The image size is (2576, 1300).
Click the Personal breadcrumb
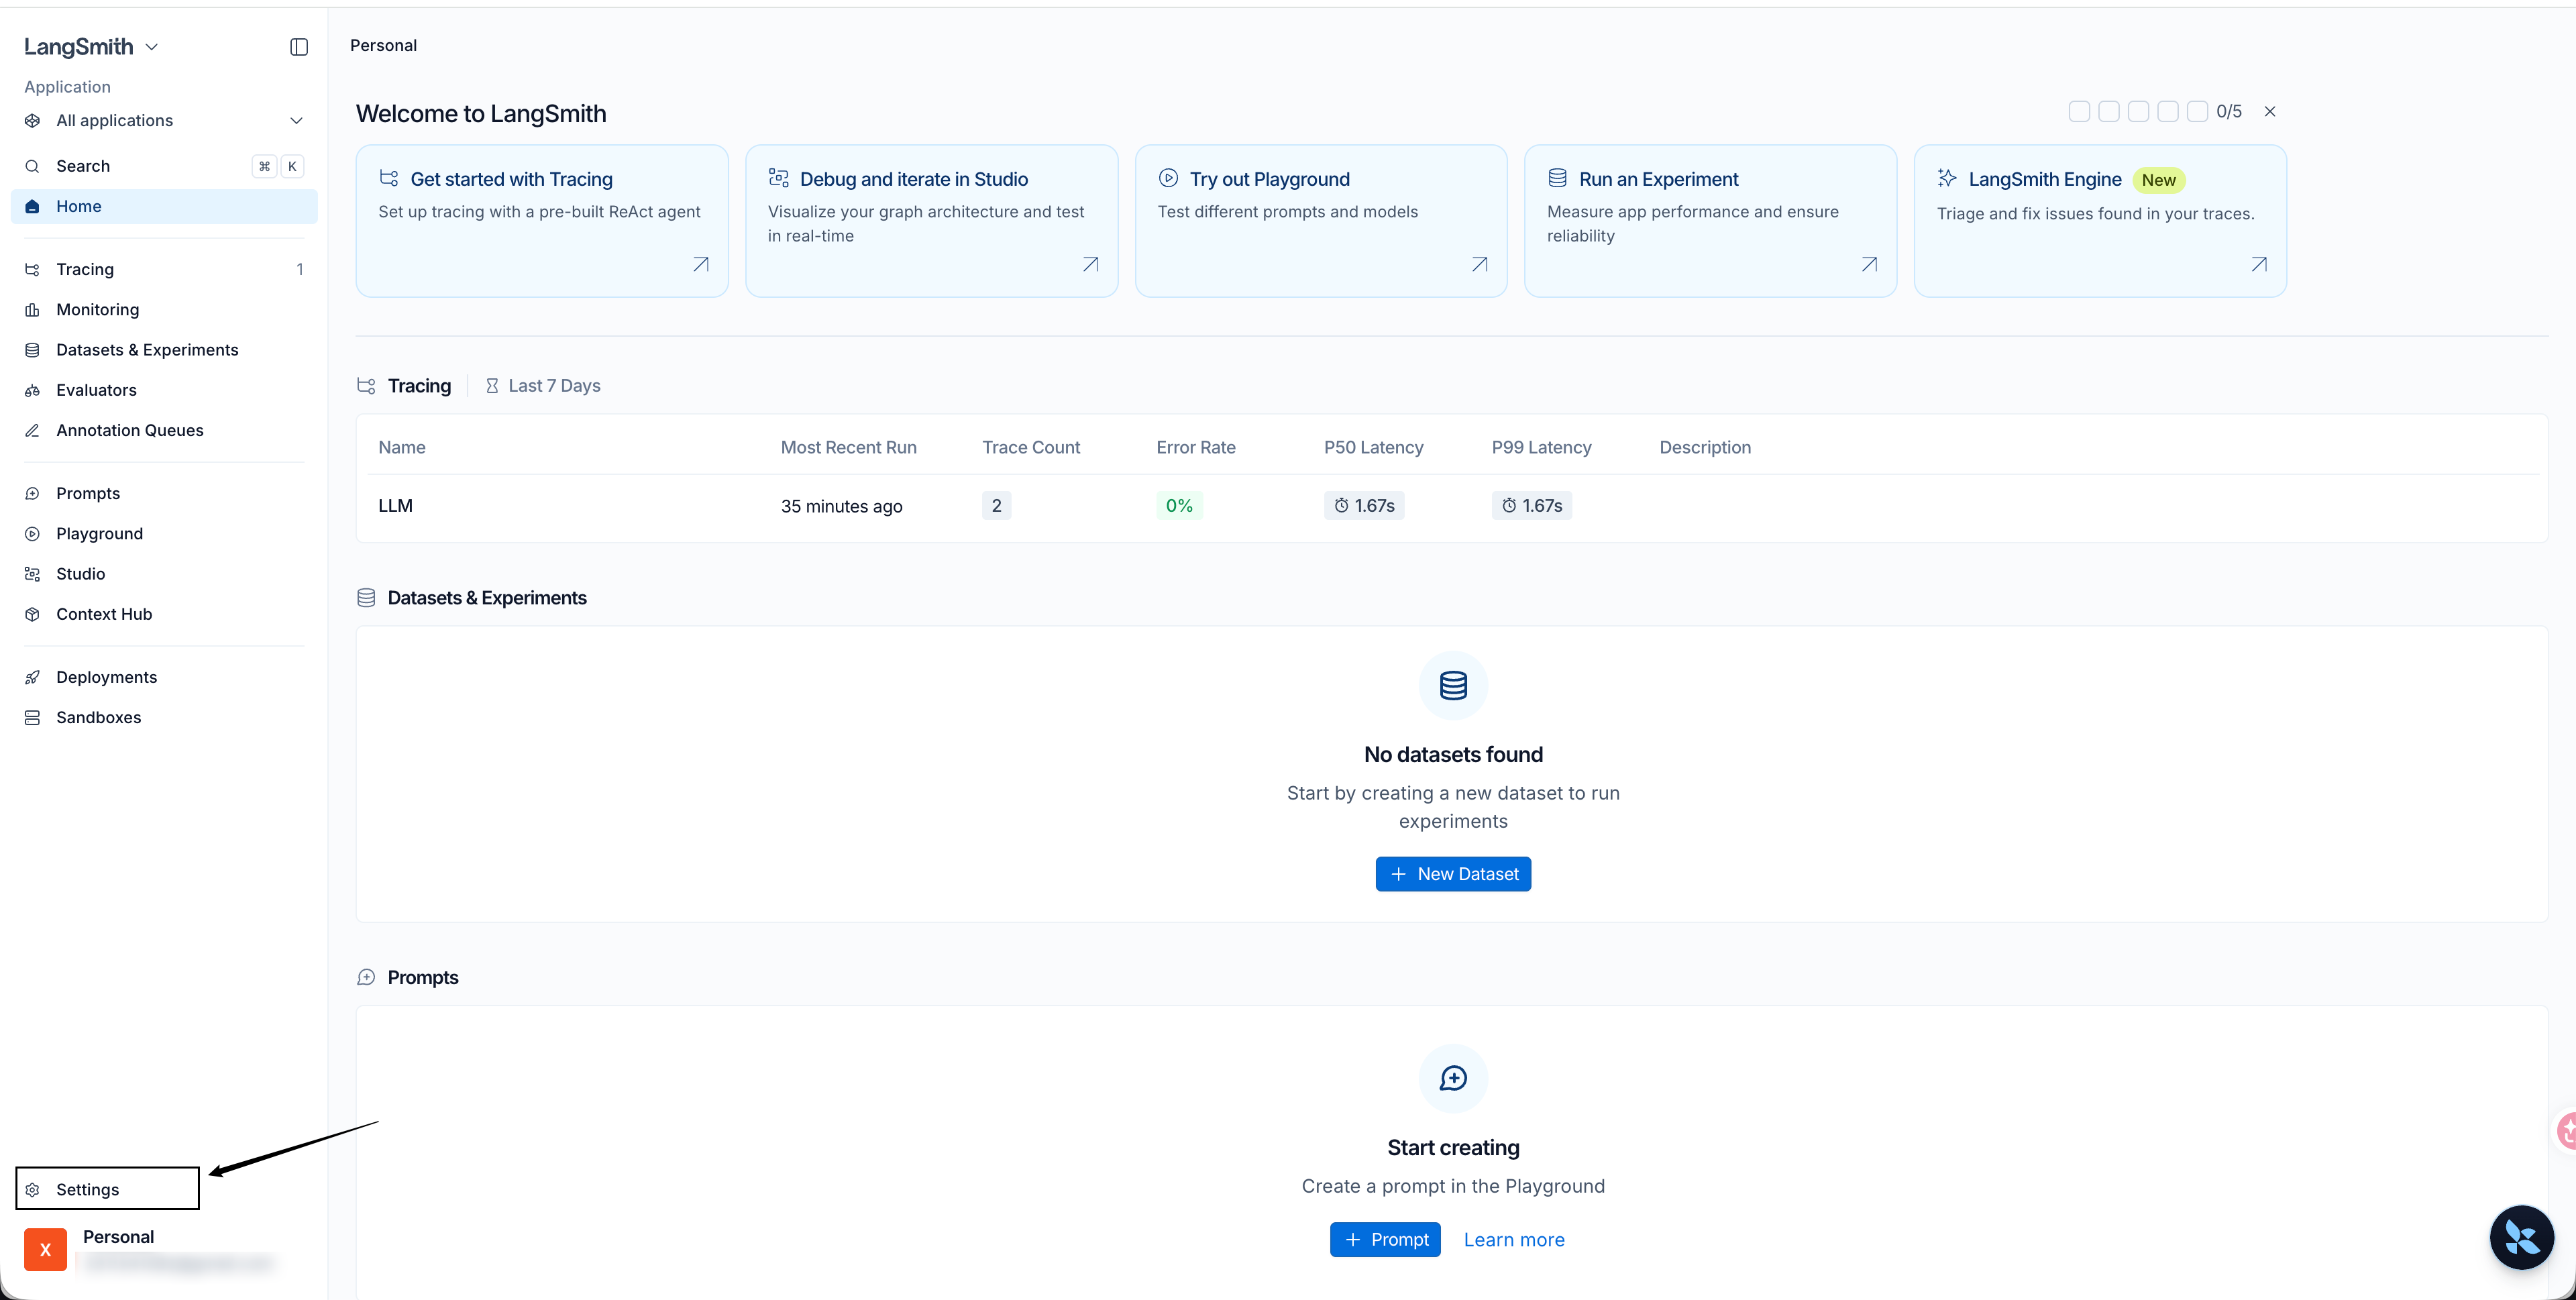(x=383, y=45)
